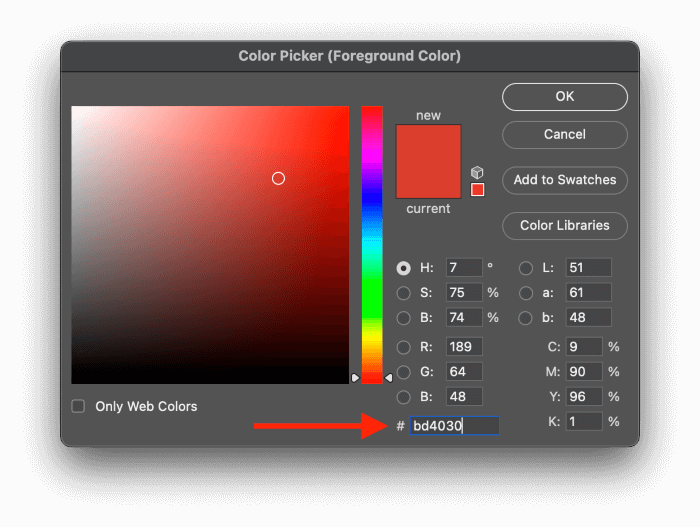Select the R red radio button
The image size is (700, 527).
(404, 347)
